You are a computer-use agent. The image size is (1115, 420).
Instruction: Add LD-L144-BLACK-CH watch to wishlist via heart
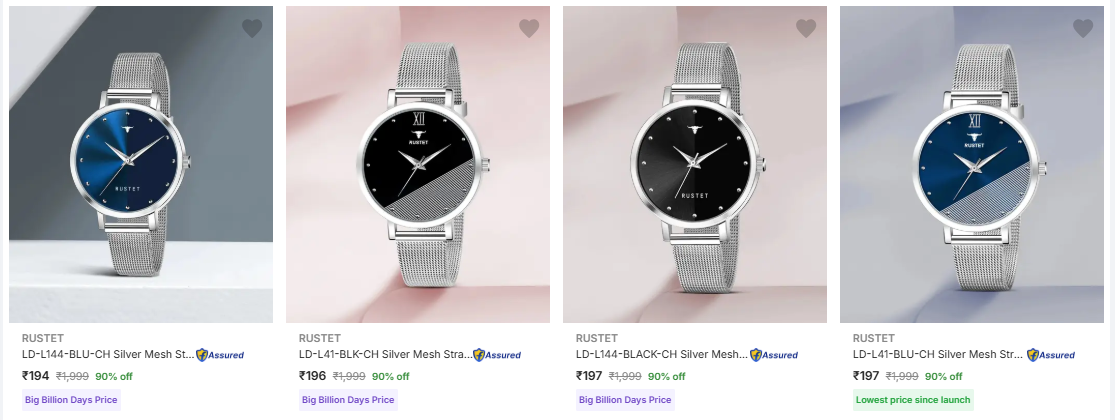806,28
